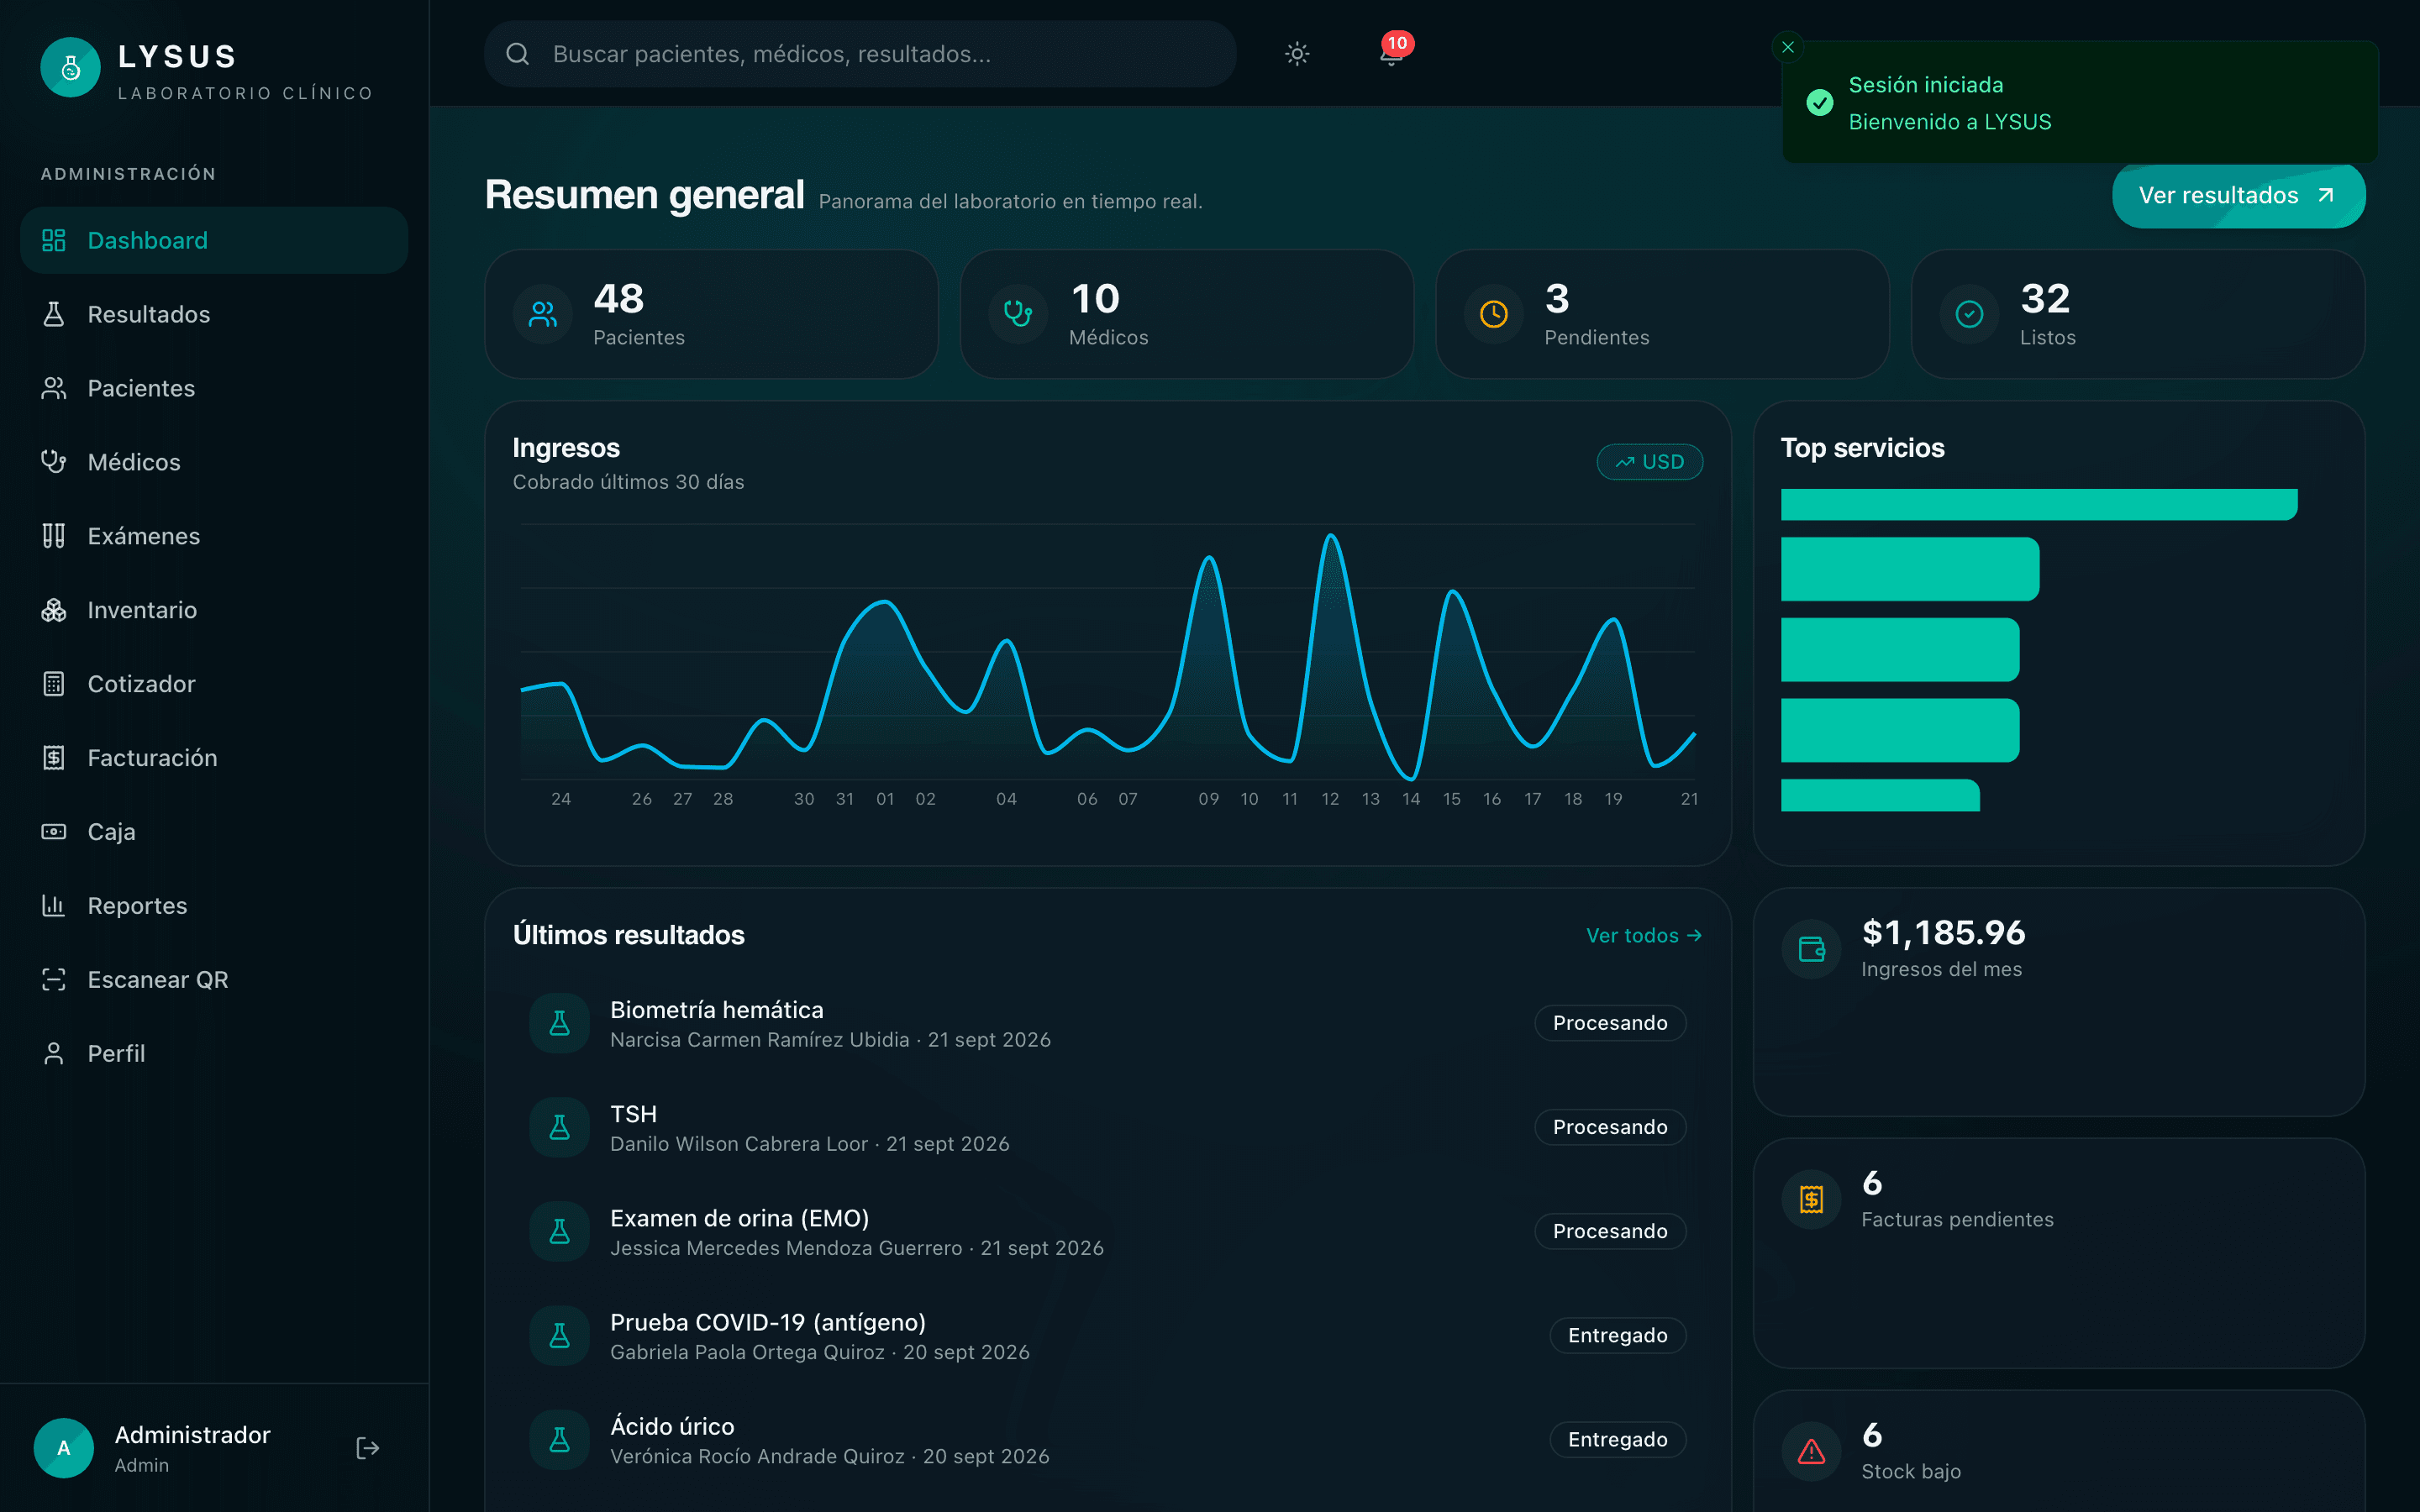This screenshot has width=2420, height=1512.
Task: Launch Escanear QR from the sidebar
Action: tap(214, 980)
